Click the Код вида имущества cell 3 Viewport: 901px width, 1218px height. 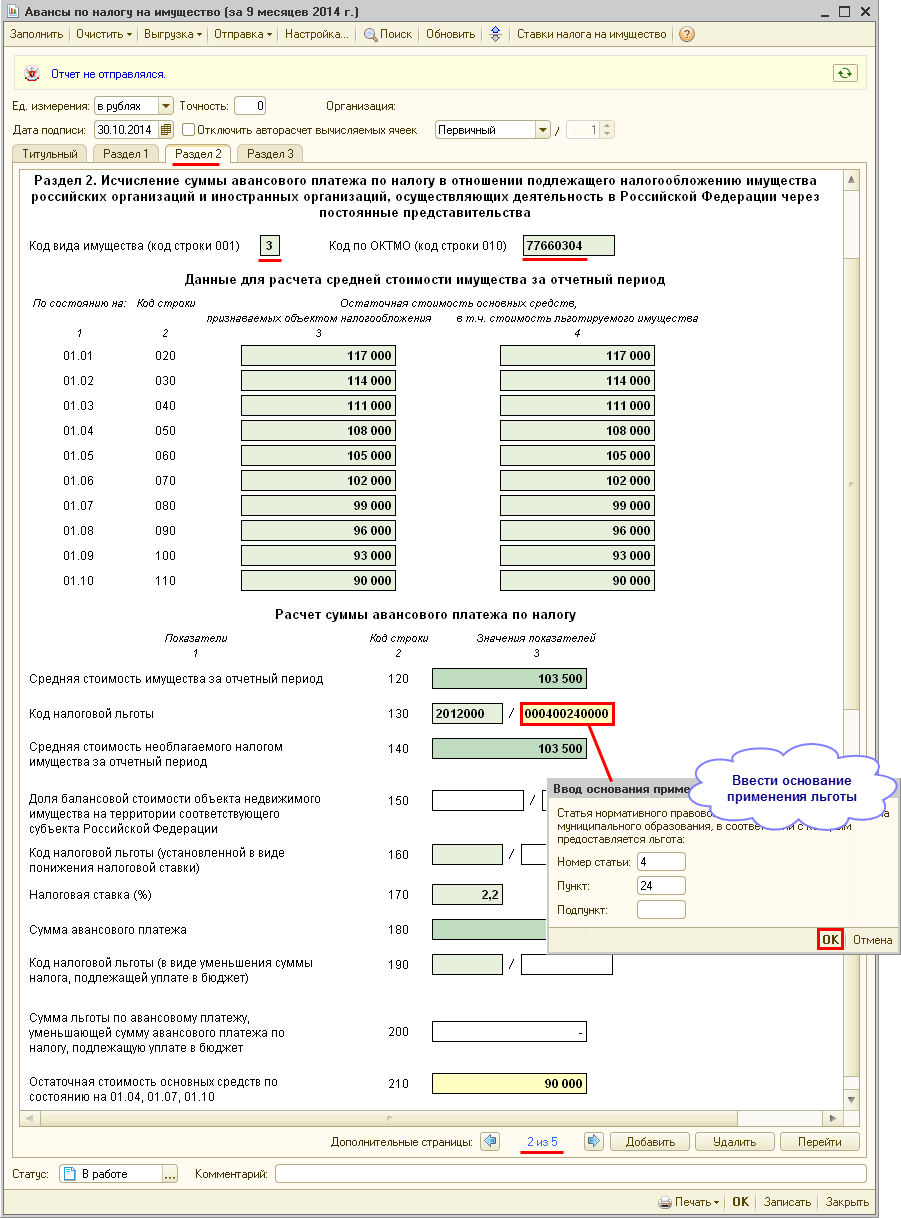coord(269,245)
